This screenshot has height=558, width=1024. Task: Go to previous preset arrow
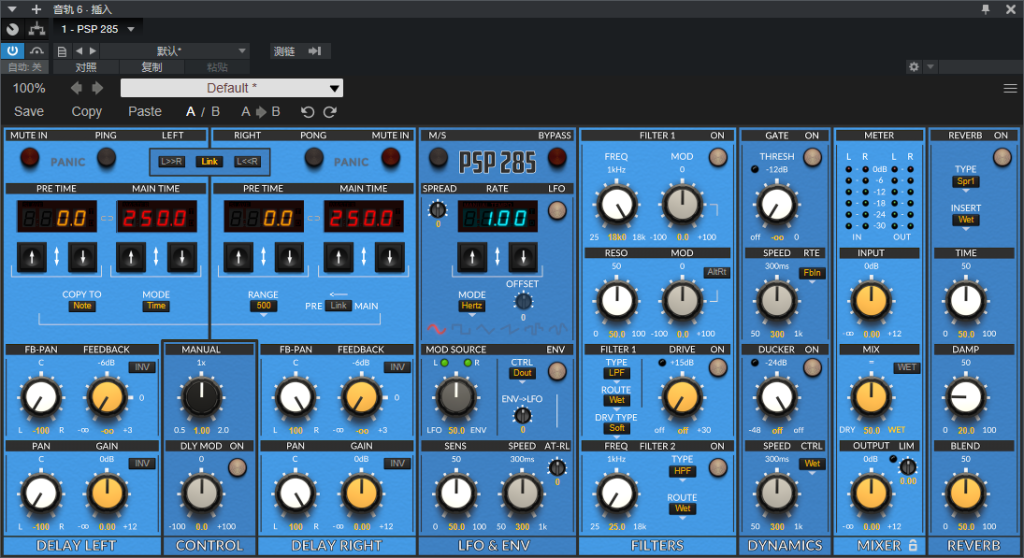pyautogui.click(x=76, y=88)
